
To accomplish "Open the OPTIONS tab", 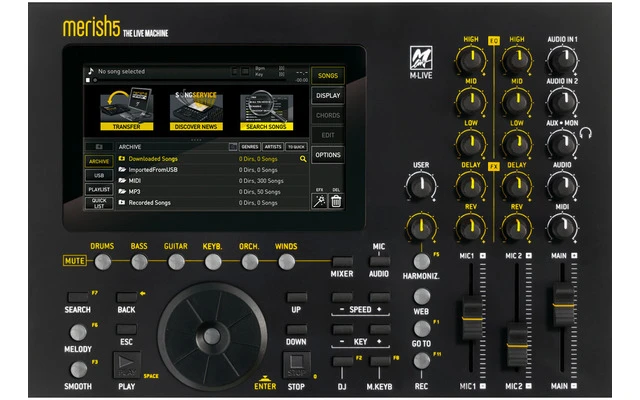I will pyautogui.click(x=328, y=155).
